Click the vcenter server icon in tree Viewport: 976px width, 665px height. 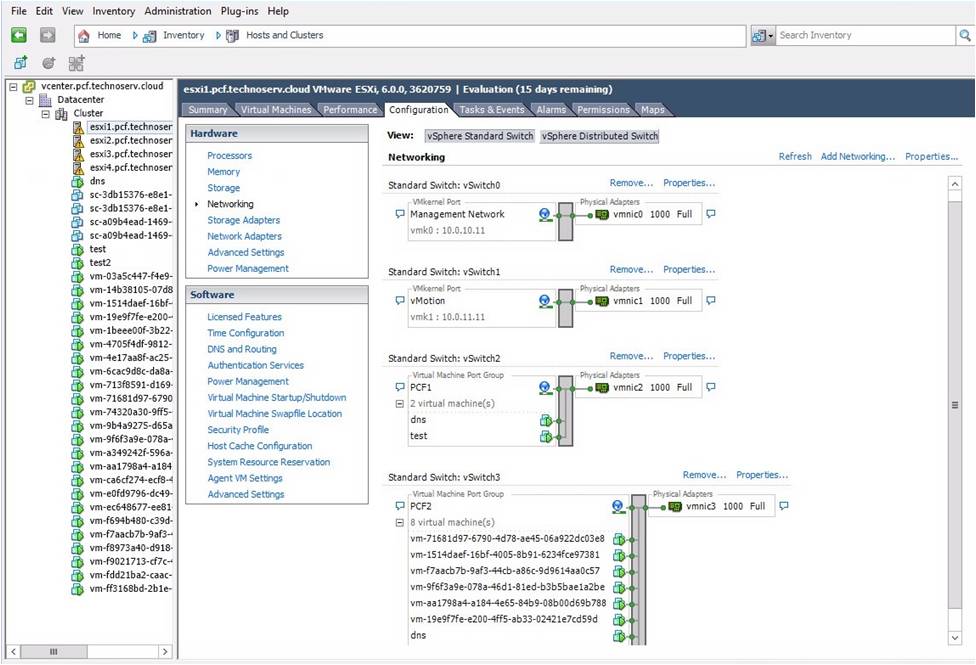click(x=29, y=87)
